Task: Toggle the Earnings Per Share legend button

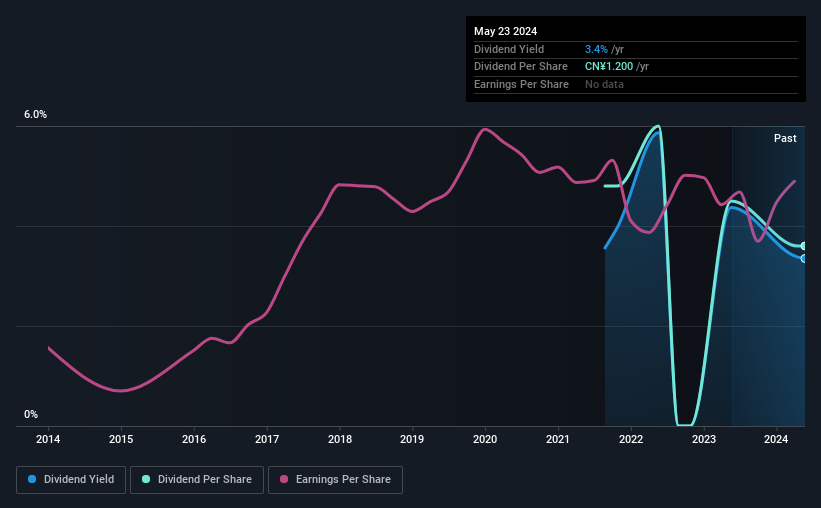Action: tap(335, 480)
